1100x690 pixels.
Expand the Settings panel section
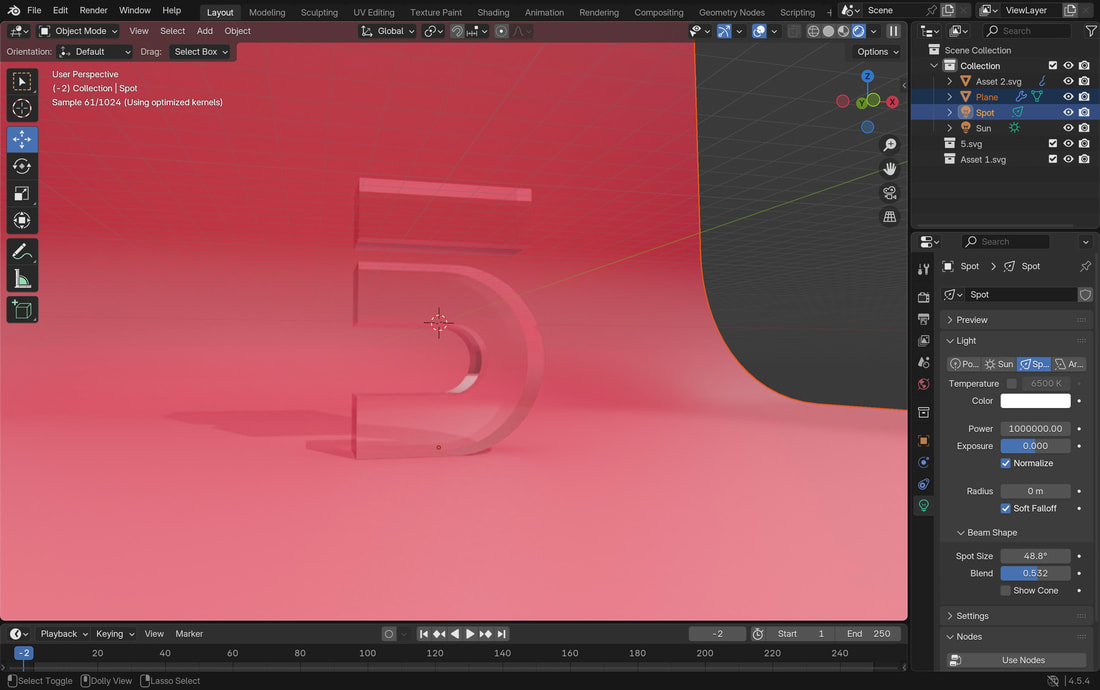[x=971, y=616]
